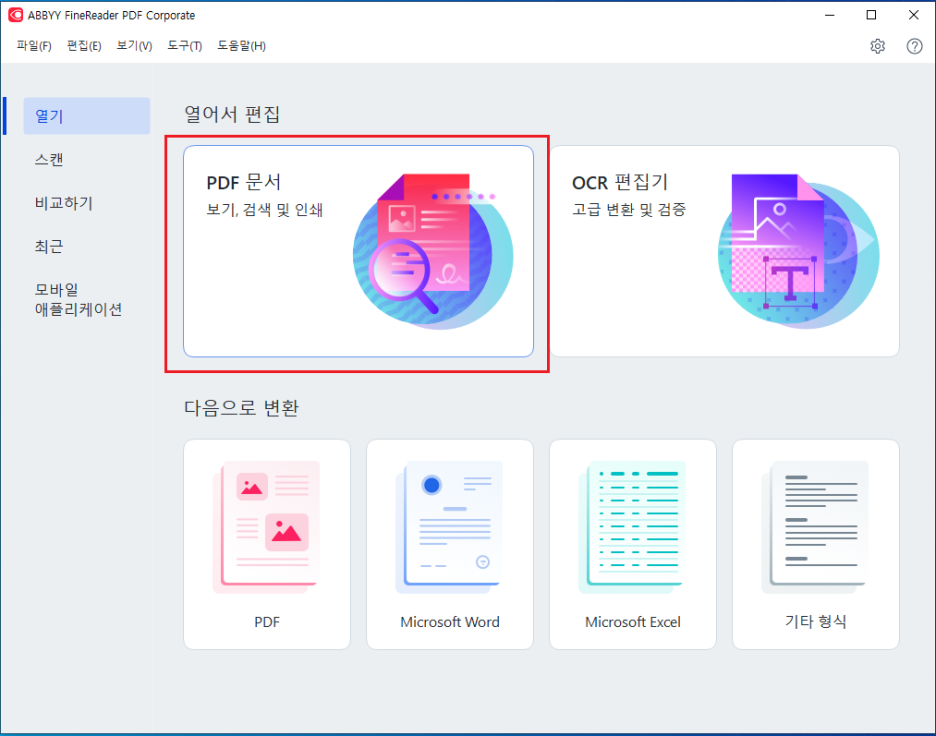
Task: Open the help question mark icon
Action: click(x=914, y=46)
